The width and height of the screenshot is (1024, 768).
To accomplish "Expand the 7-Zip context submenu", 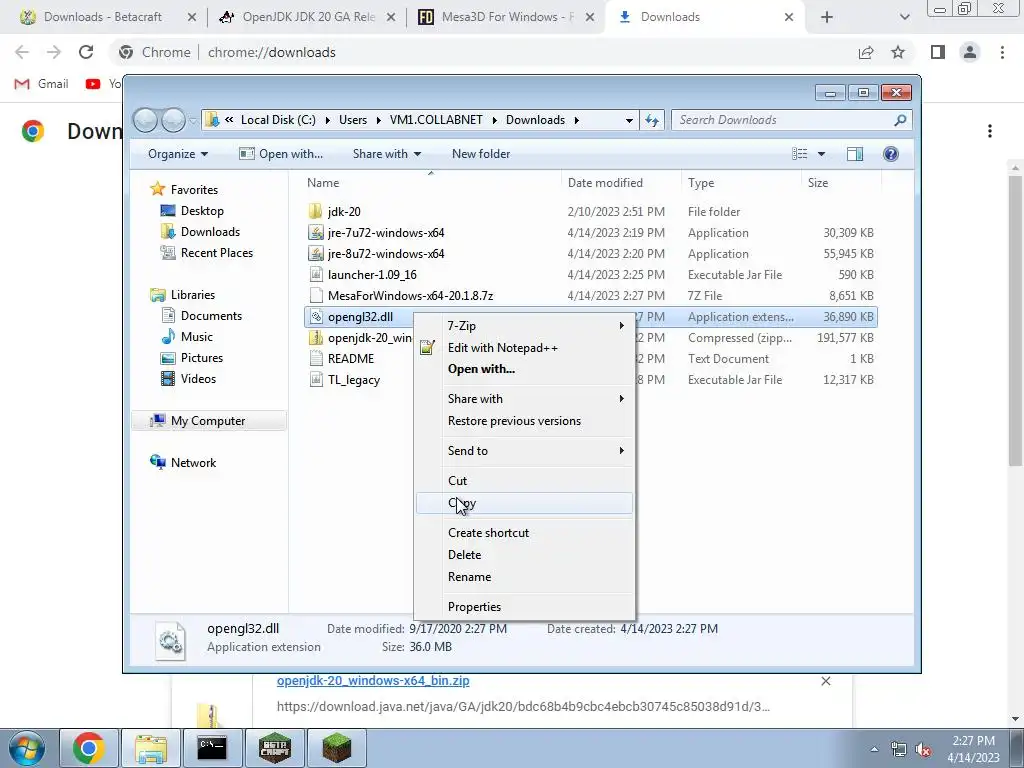I will 524,326.
